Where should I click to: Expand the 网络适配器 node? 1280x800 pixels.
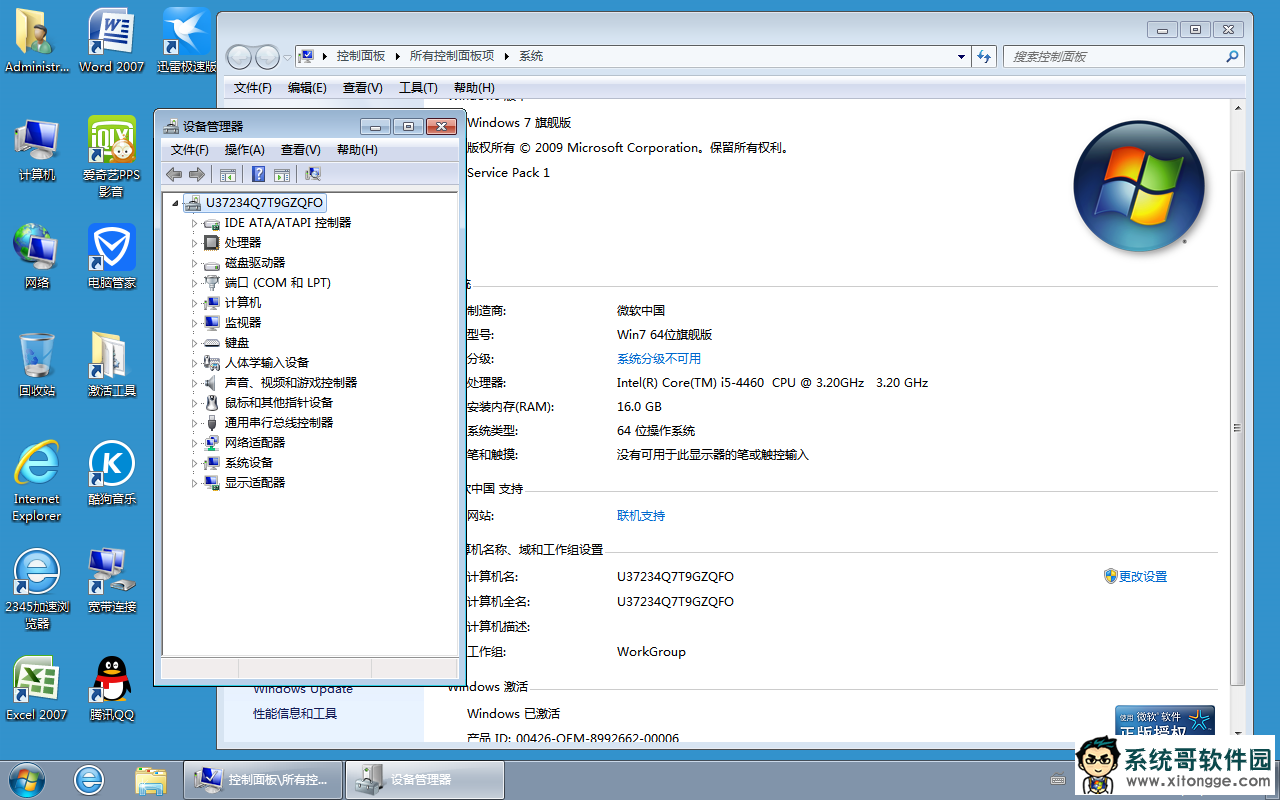(195, 443)
